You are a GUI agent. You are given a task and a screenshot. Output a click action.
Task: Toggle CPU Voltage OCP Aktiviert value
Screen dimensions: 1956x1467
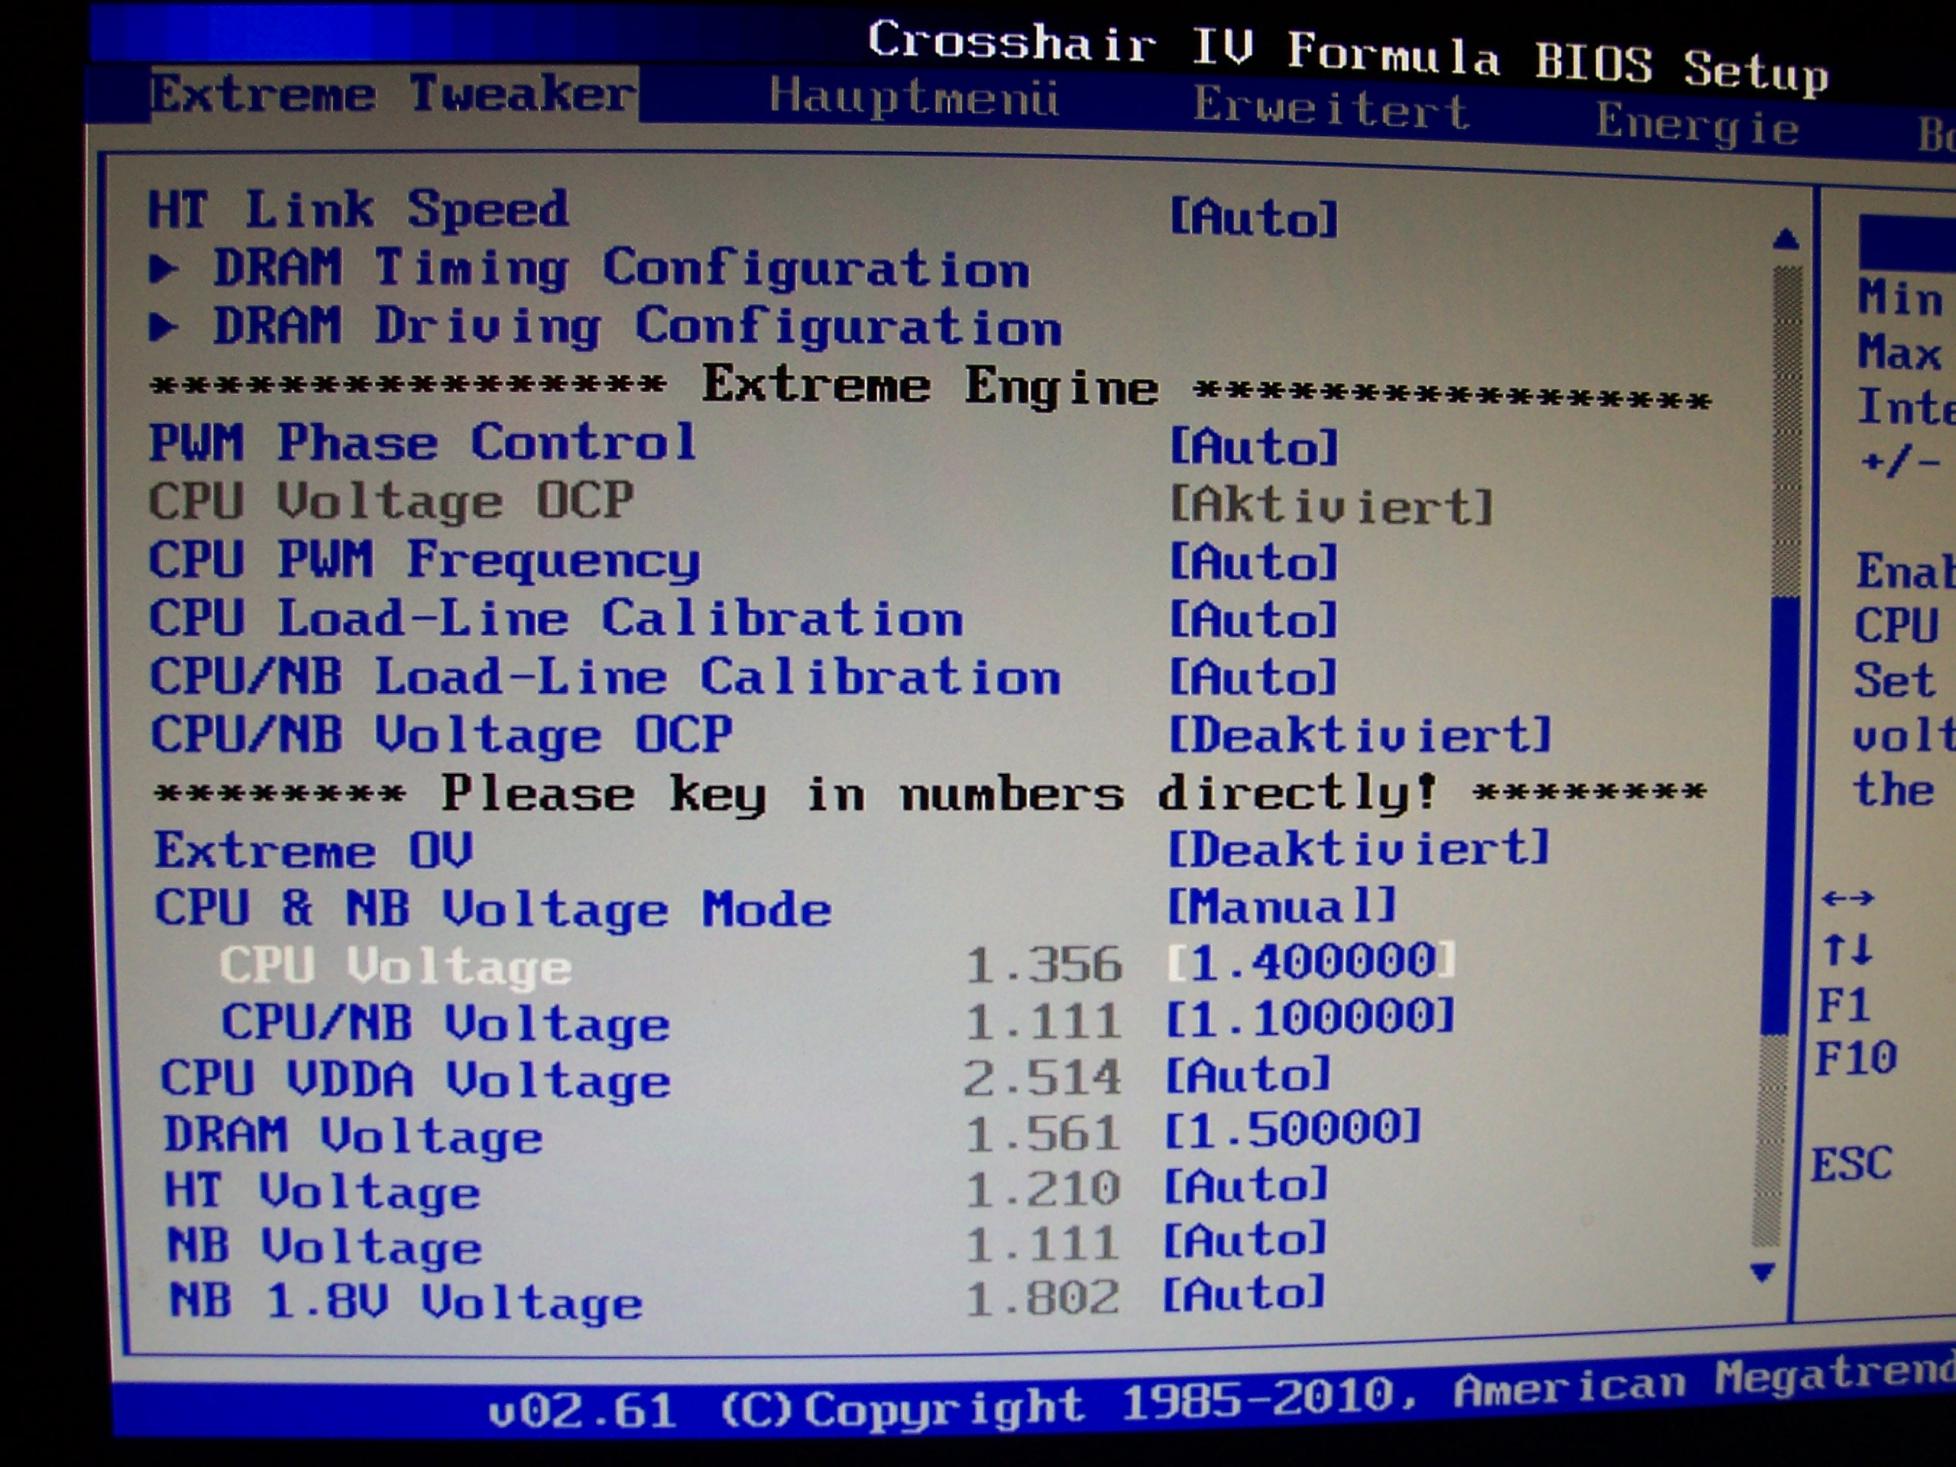(1331, 506)
